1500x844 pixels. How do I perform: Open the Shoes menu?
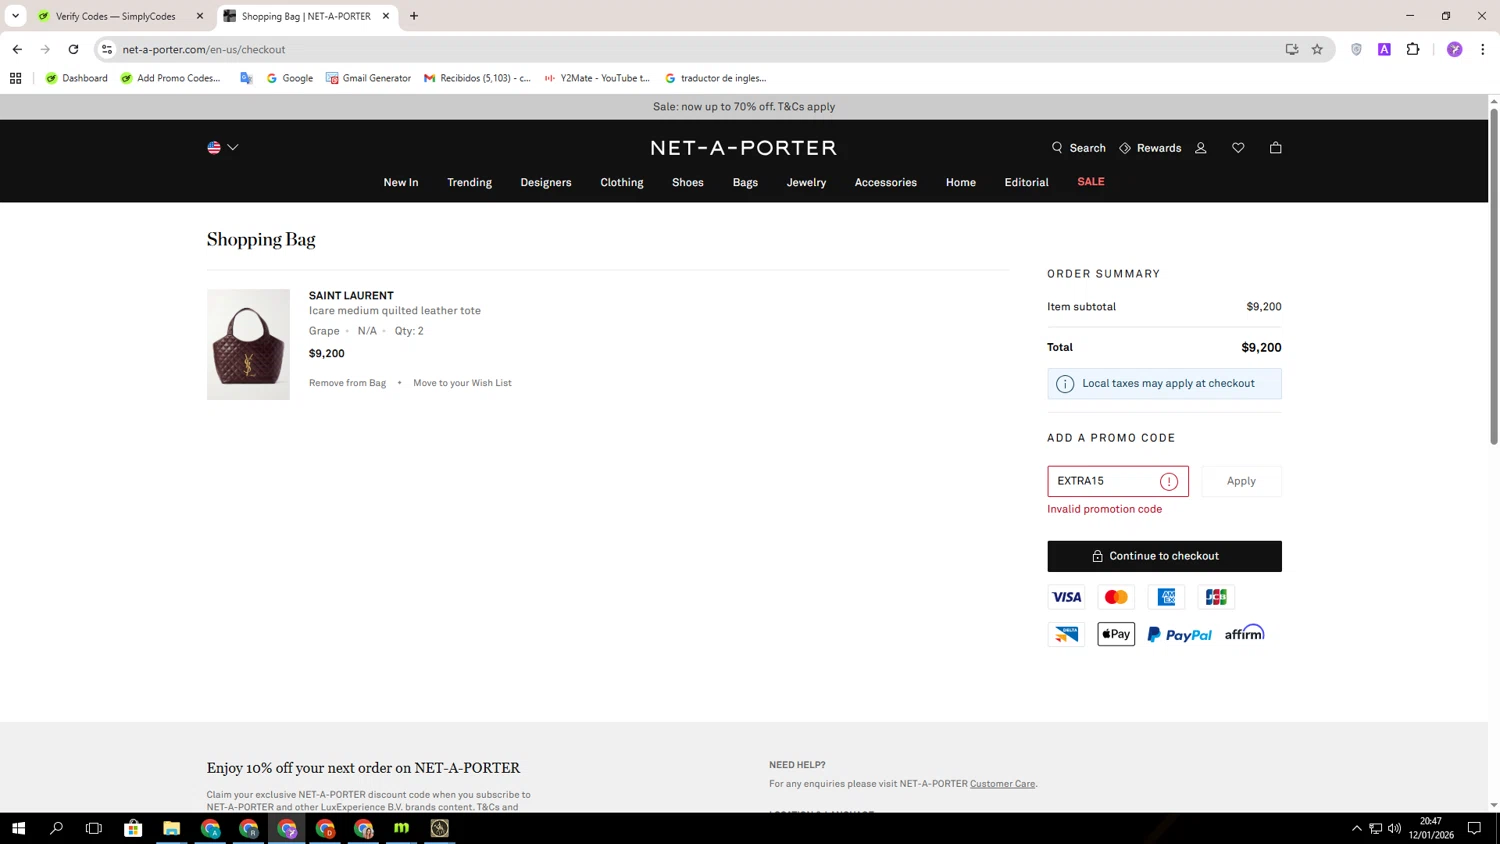tap(688, 182)
